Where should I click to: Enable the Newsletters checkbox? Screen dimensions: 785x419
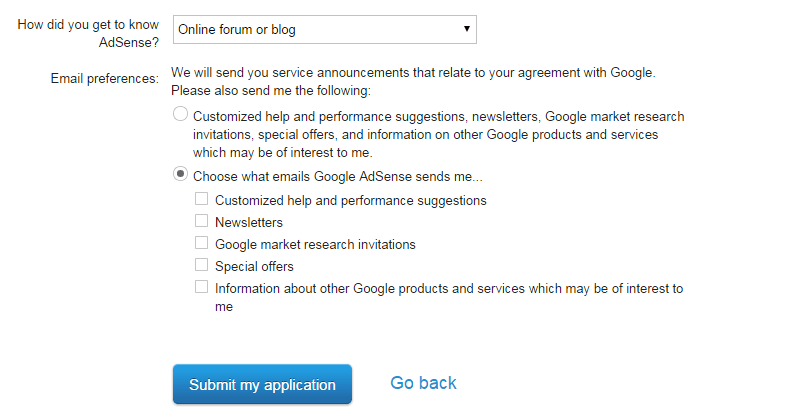tap(201, 221)
